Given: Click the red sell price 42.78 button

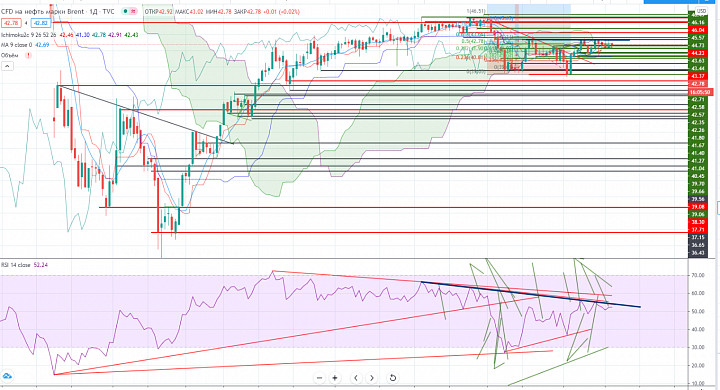Looking at the screenshot, I should [11, 23].
